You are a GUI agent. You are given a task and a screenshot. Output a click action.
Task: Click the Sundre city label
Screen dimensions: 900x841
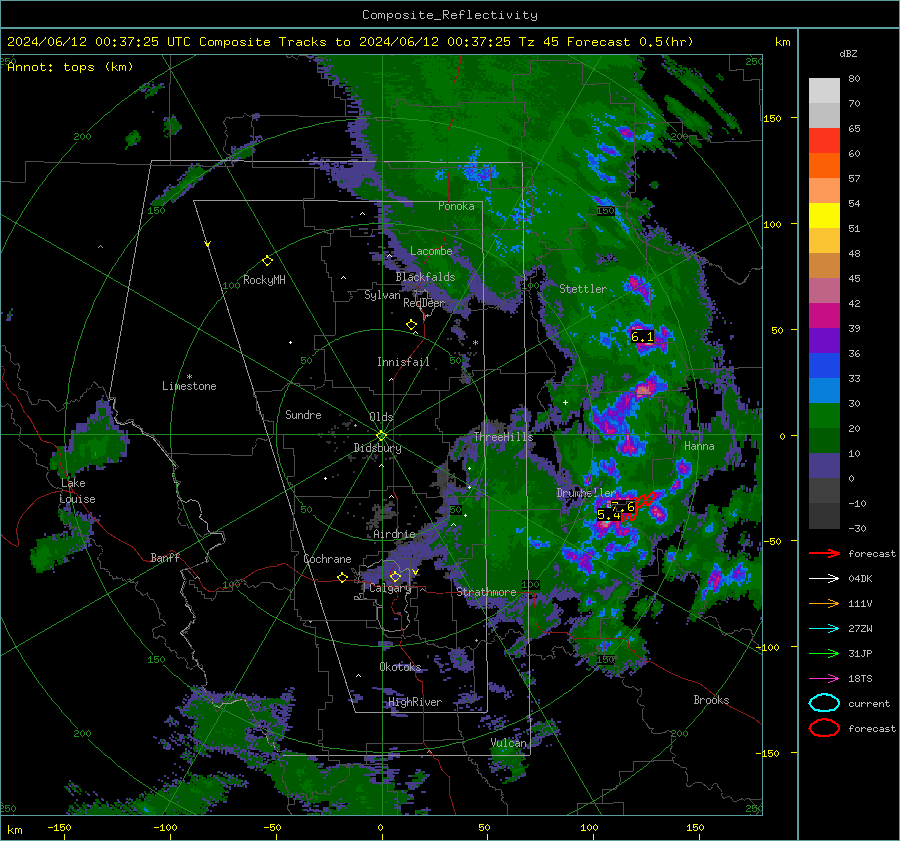click(303, 415)
